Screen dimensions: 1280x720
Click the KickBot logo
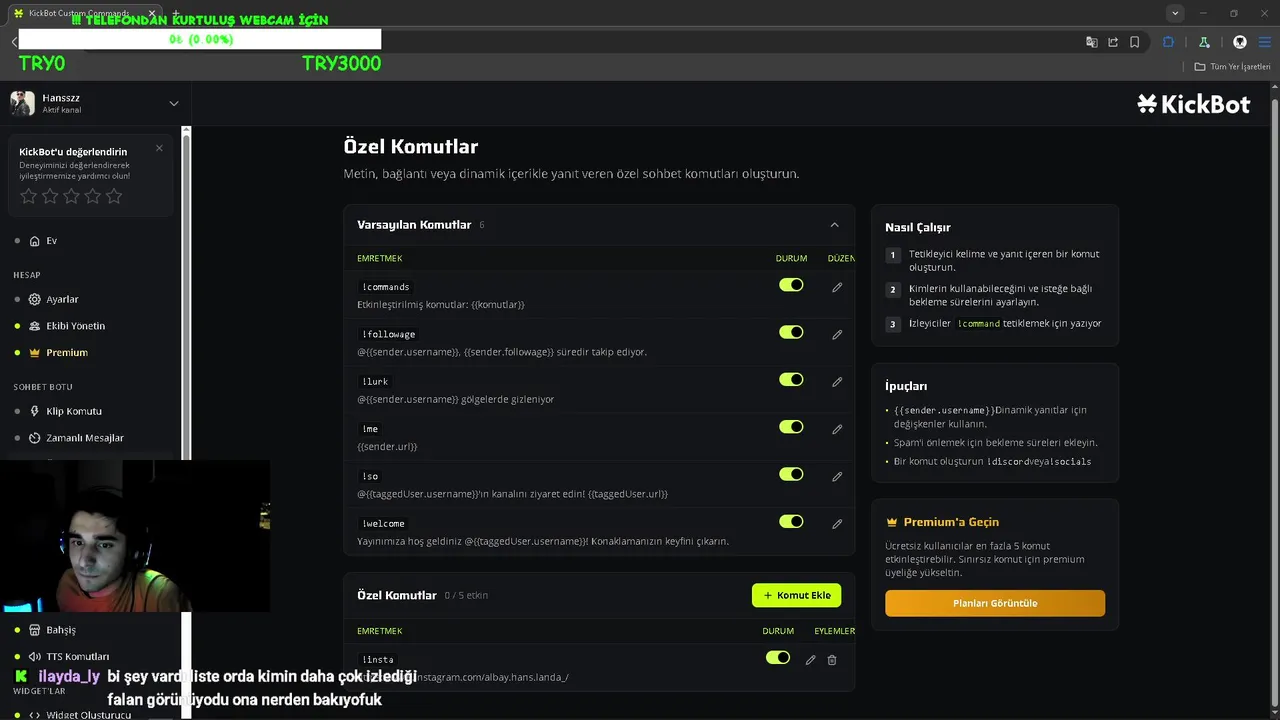(x=1194, y=104)
